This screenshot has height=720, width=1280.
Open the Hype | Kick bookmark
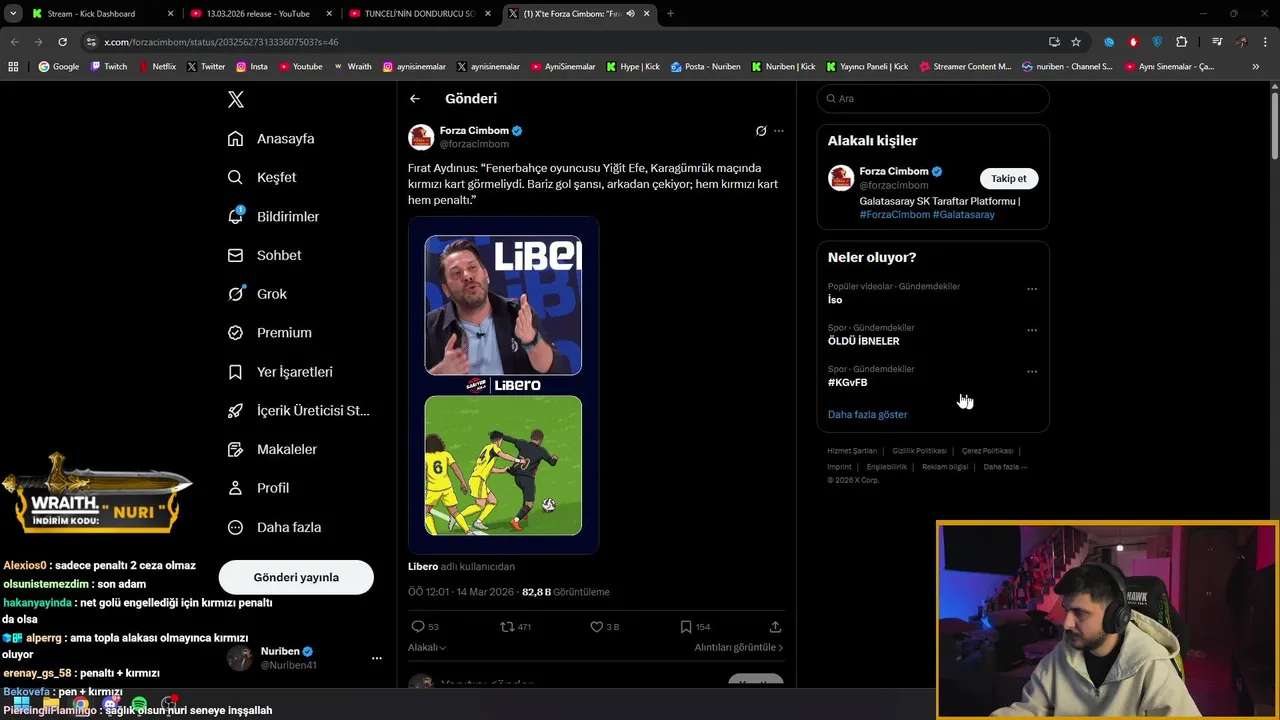[632, 67]
